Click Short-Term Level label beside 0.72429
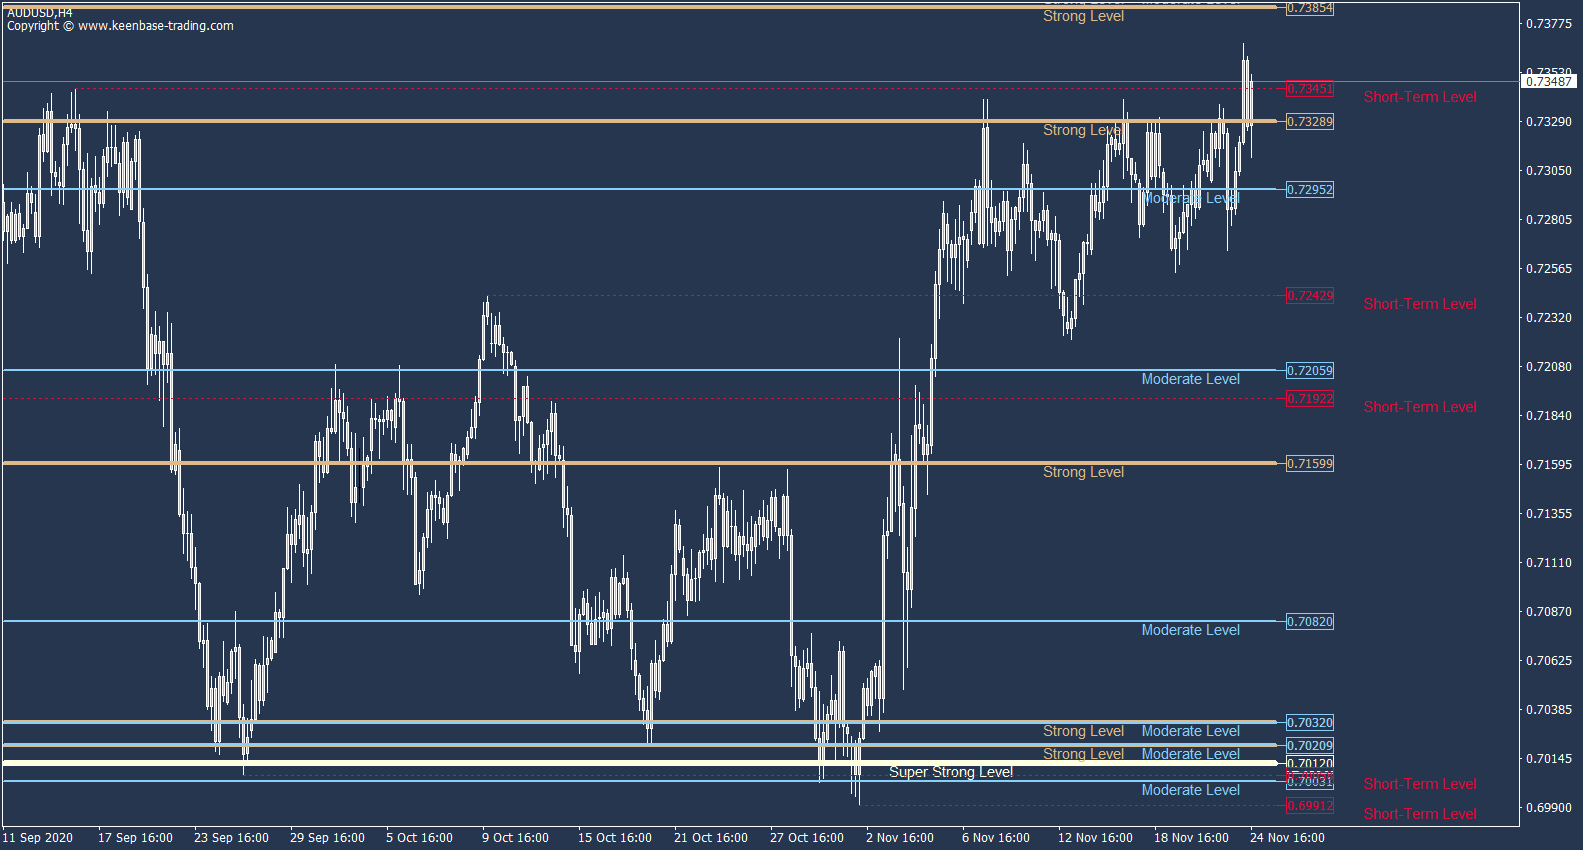 [x=1420, y=304]
